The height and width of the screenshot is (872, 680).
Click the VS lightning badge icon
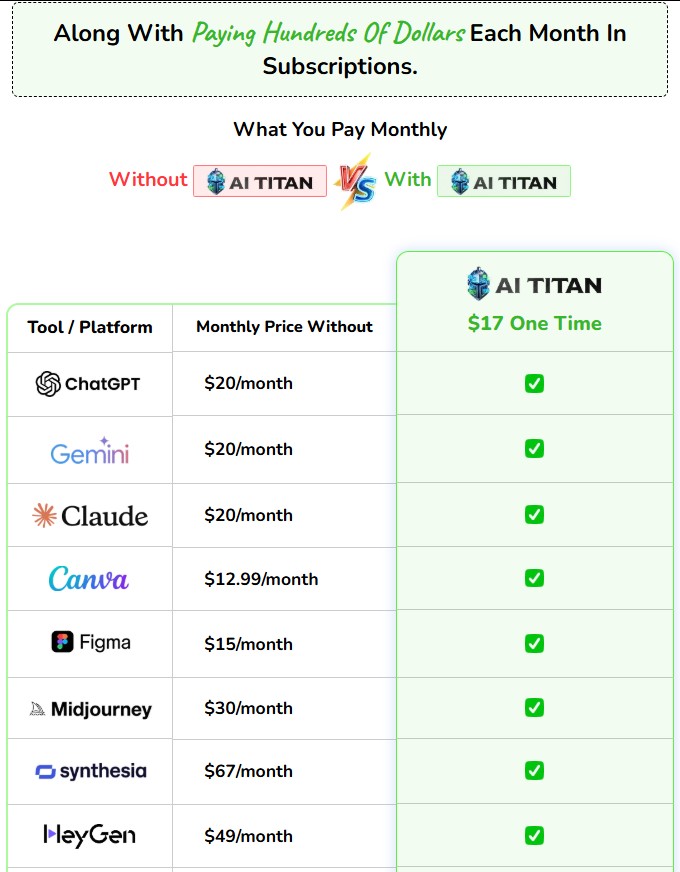(x=355, y=182)
